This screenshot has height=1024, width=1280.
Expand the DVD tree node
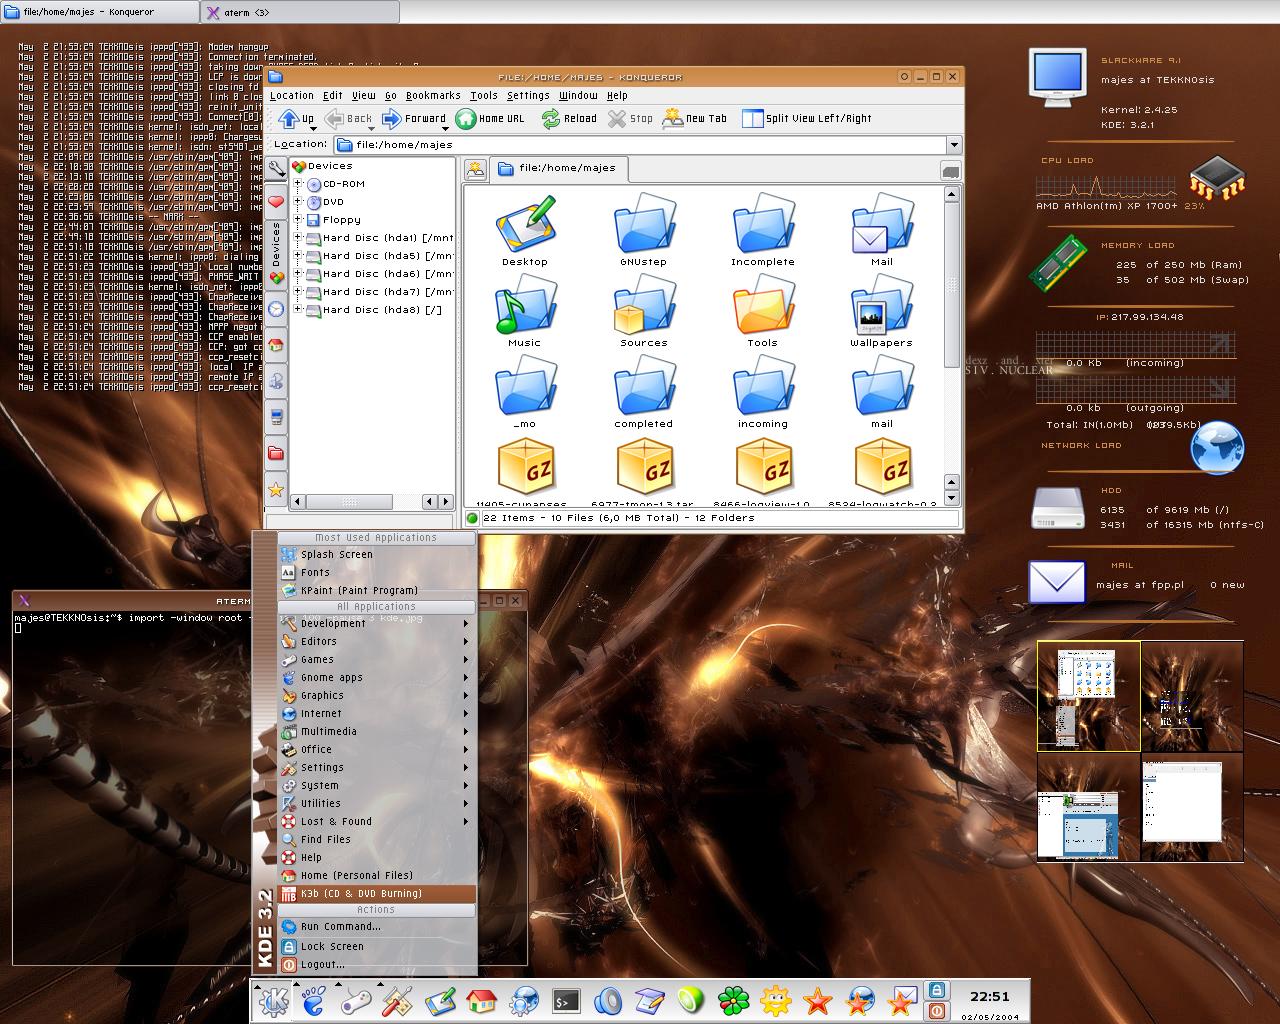[298, 202]
